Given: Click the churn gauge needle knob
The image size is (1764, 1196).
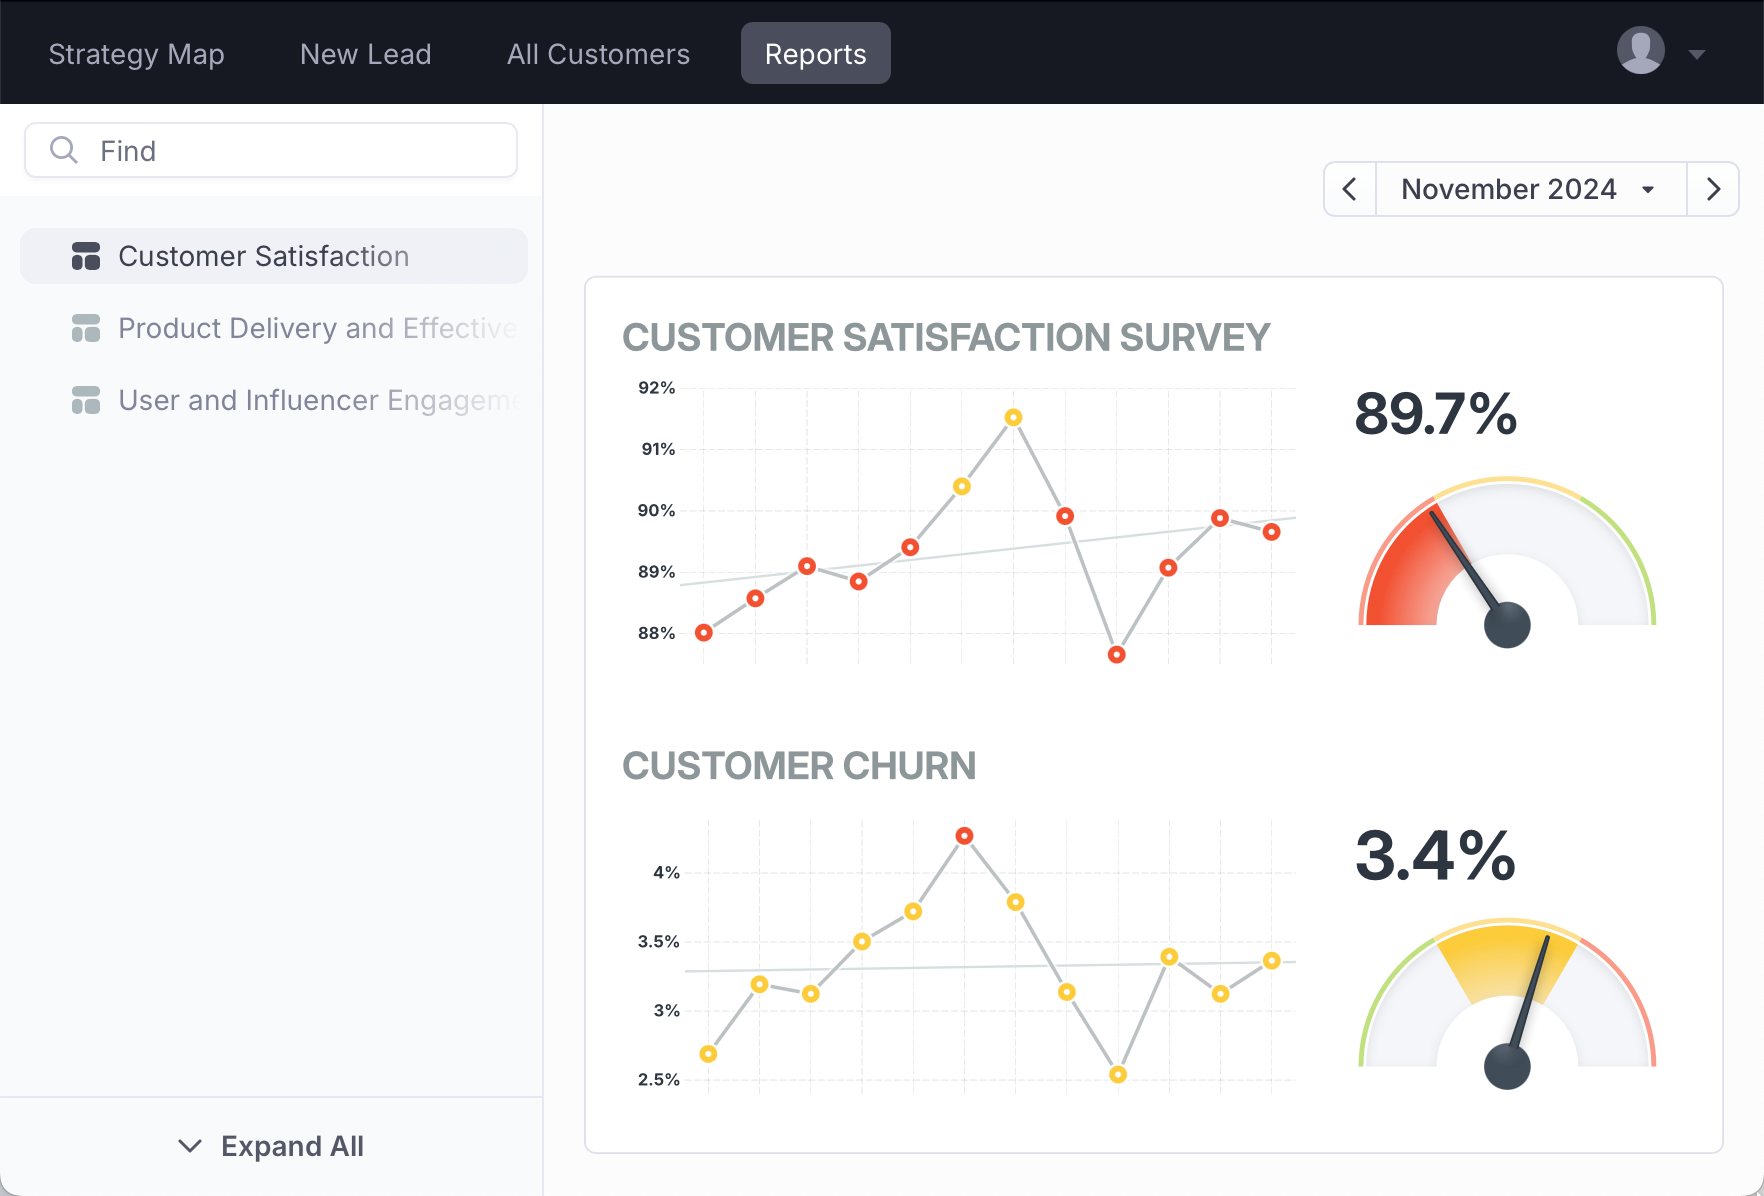Looking at the screenshot, I should [1507, 1066].
